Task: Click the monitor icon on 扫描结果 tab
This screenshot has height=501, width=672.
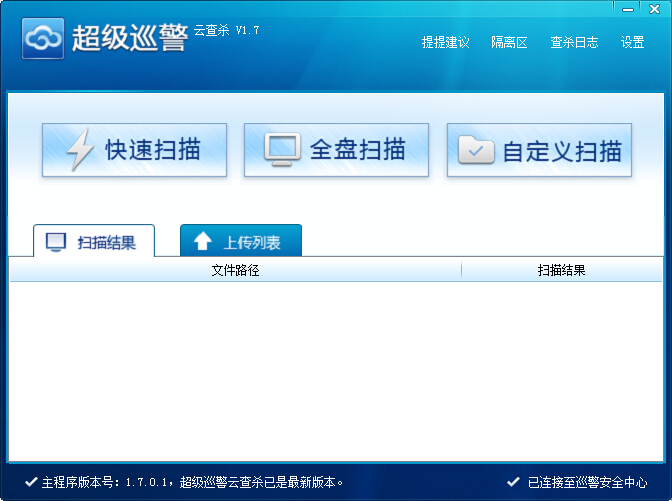Action: coord(57,241)
